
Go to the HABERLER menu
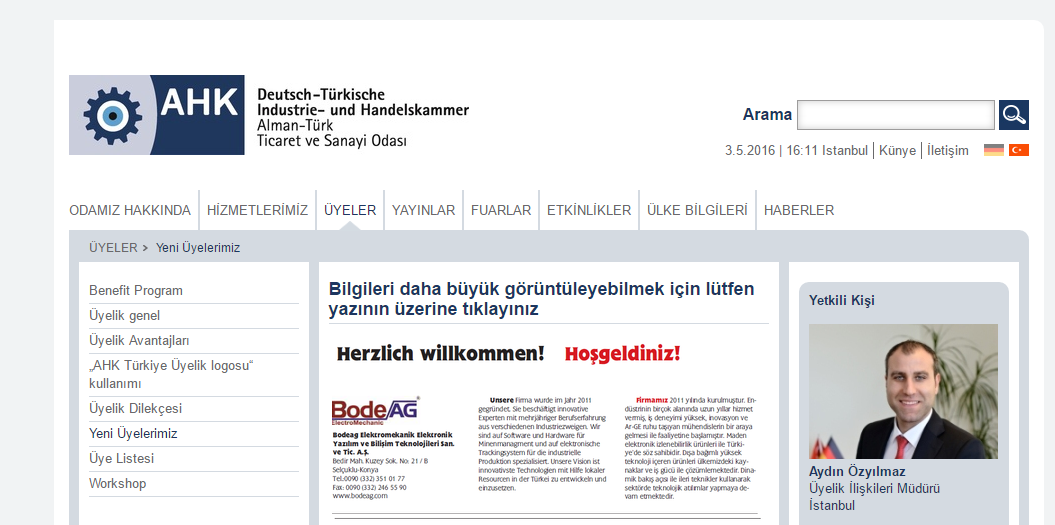pos(799,210)
